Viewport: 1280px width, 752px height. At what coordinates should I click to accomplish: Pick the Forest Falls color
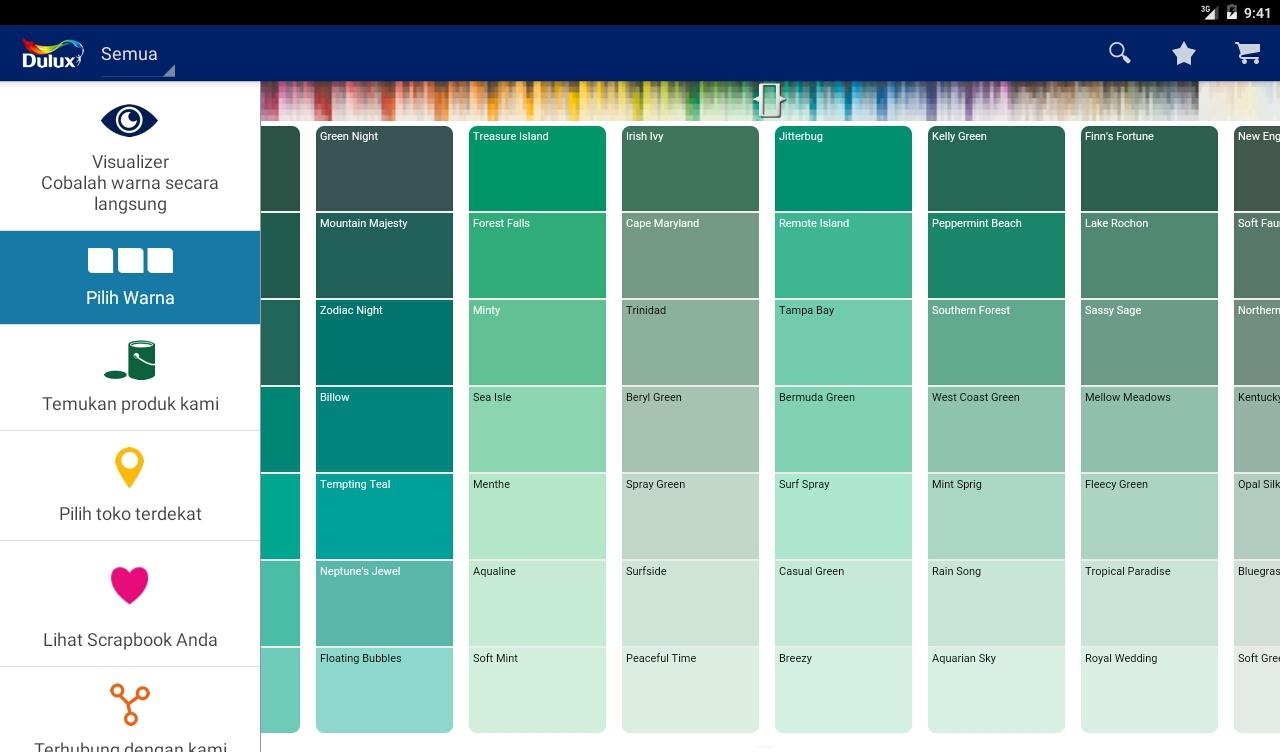[537, 256]
